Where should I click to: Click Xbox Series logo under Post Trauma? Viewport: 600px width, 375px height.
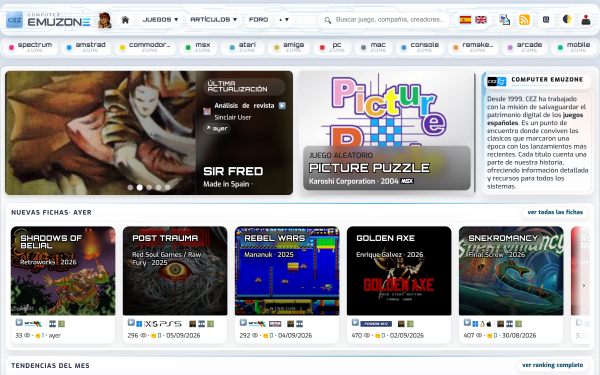pos(151,324)
